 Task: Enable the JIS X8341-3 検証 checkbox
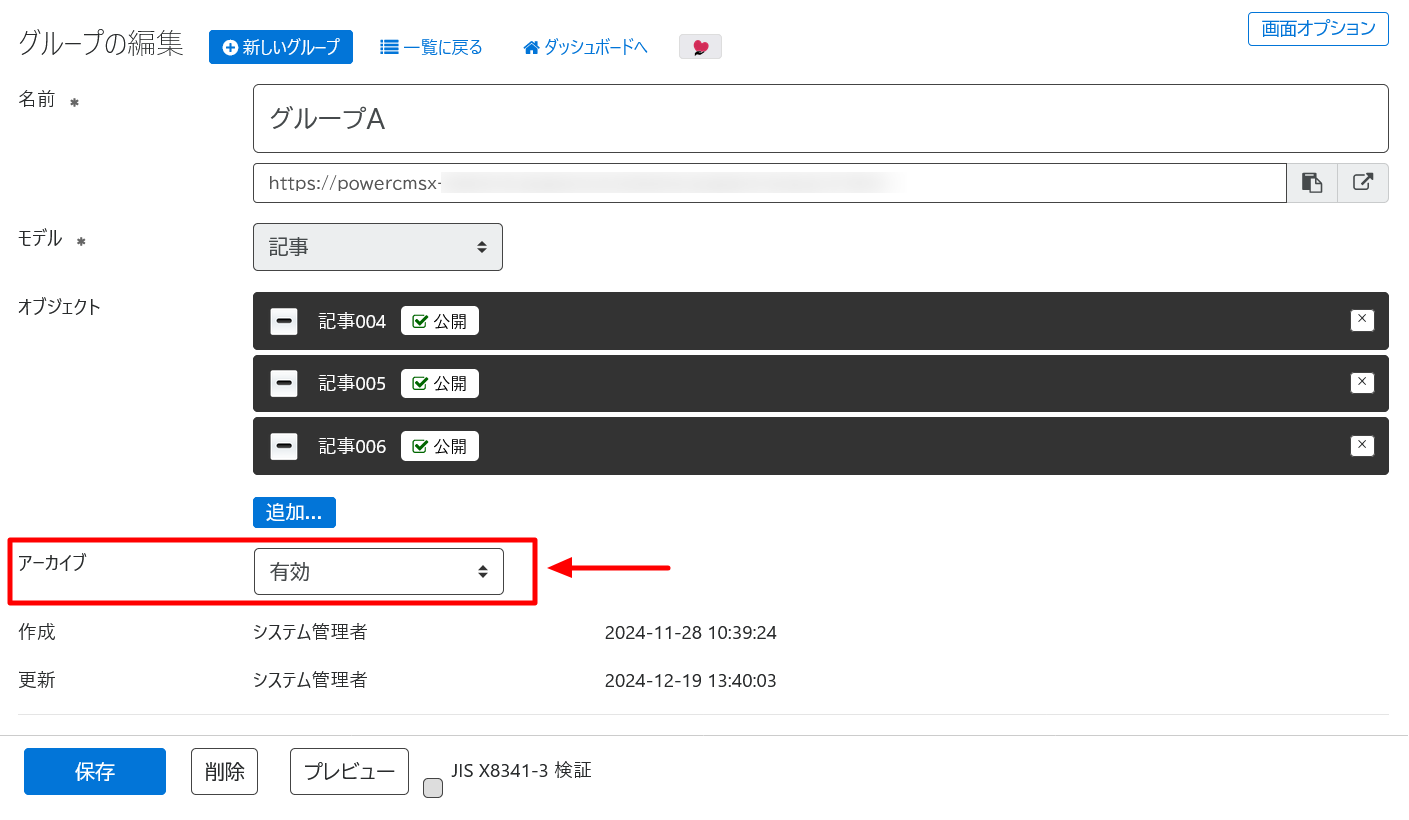(x=433, y=788)
